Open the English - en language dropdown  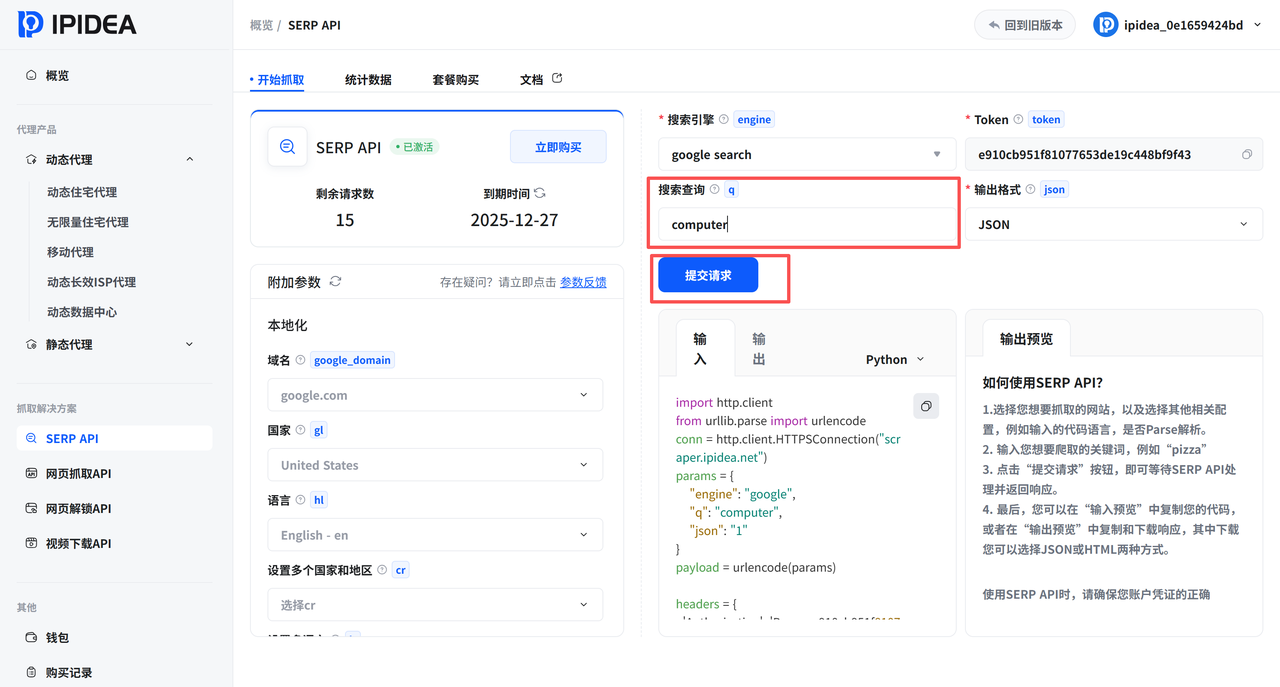[435, 535]
